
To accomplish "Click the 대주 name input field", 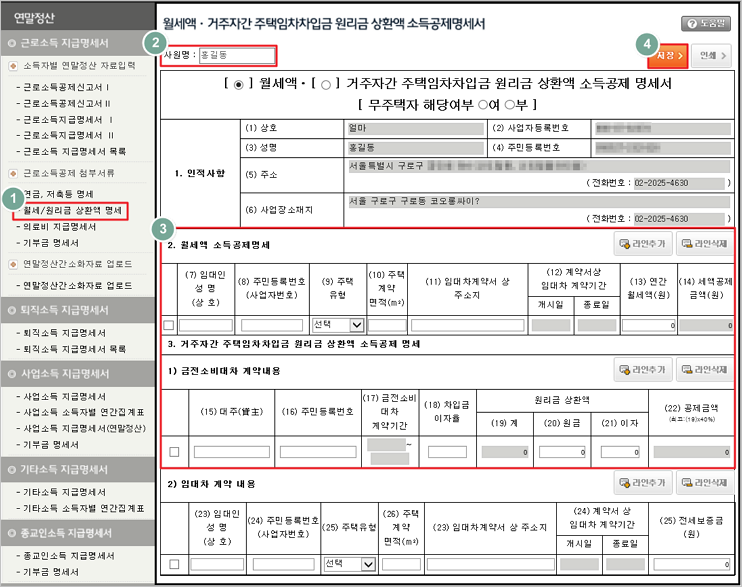I will (232, 452).
